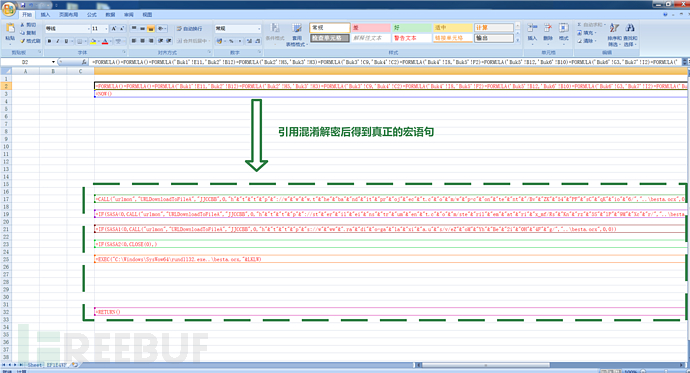The height and width of the screenshot is (373, 690).
Task: Apply the 输出 cell style
Action: pyautogui.click(x=494, y=38)
